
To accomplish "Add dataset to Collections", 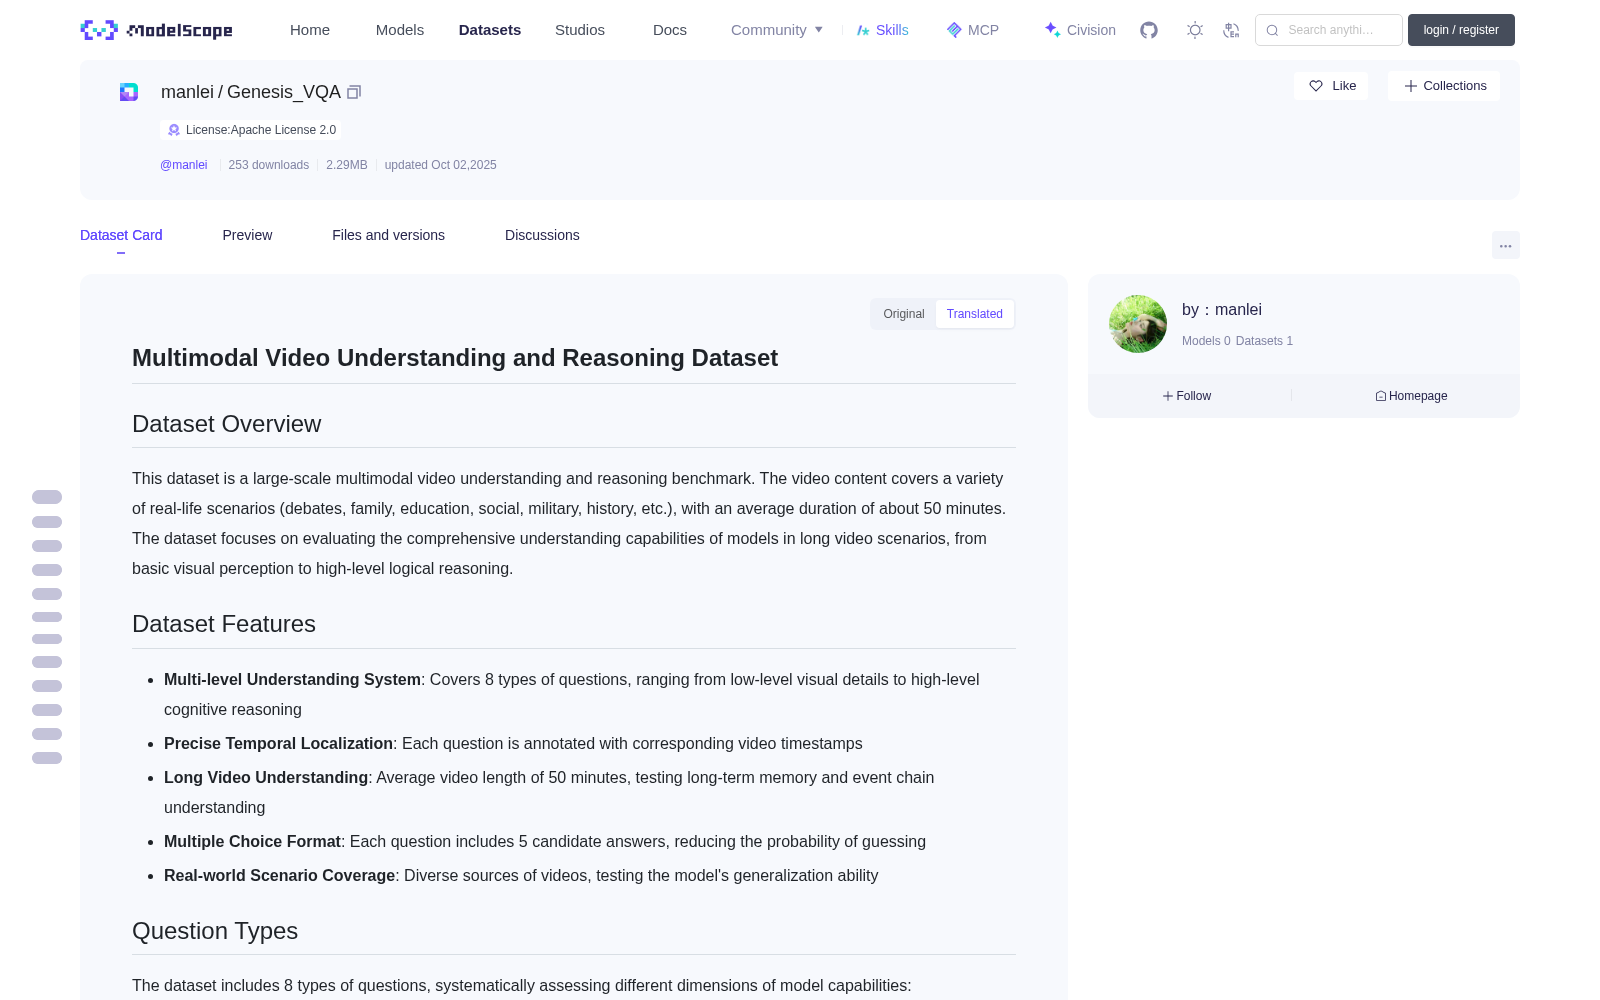I will pos(1444,86).
